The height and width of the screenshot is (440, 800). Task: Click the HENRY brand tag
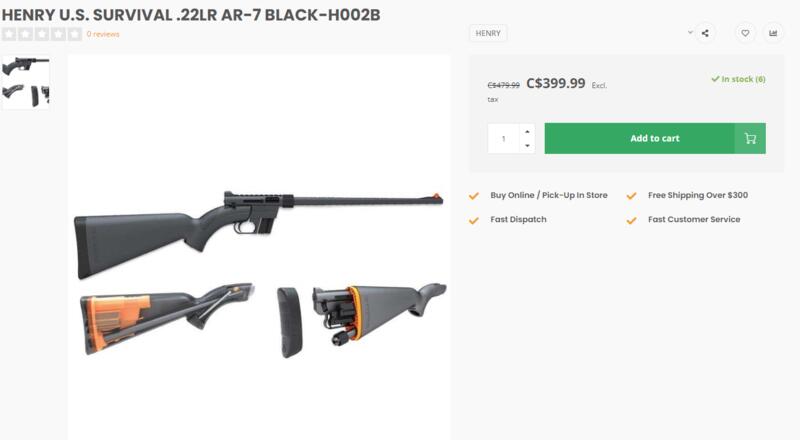coord(488,33)
